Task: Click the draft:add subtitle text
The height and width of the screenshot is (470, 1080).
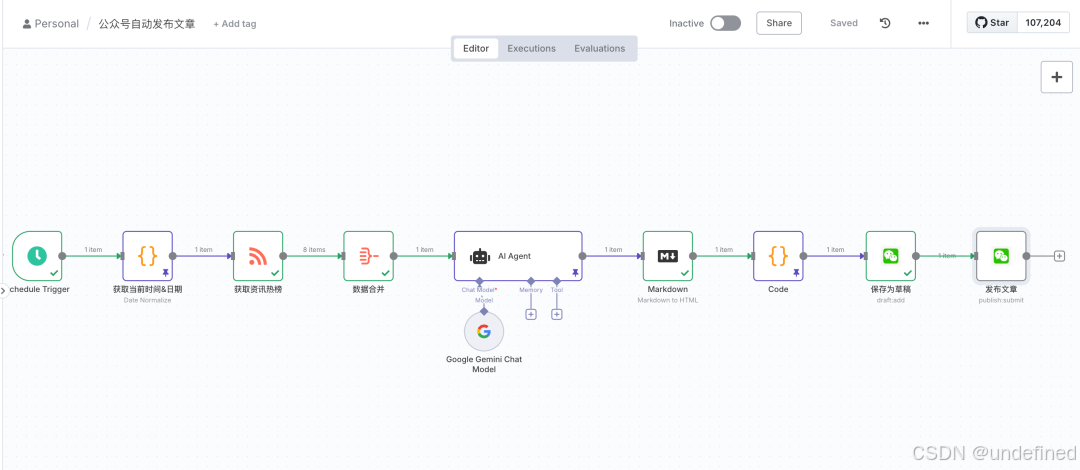Action: (x=891, y=300)
